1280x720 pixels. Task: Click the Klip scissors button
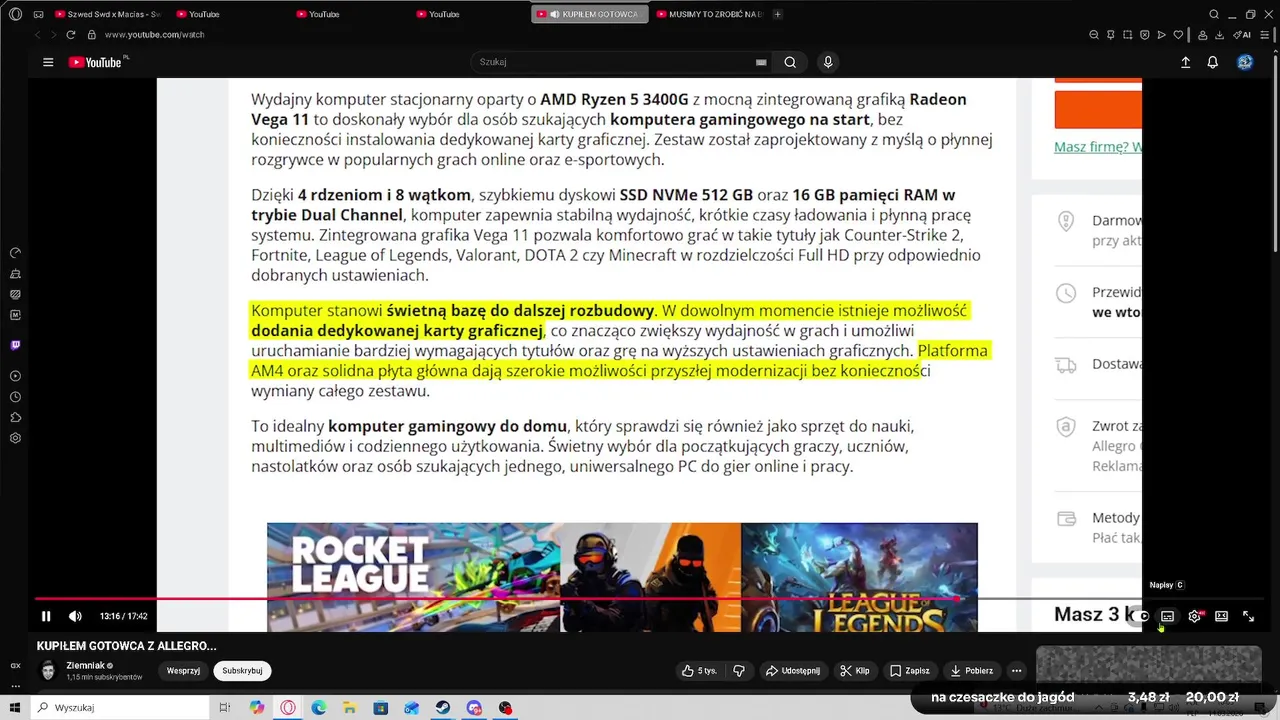click(x=855, y=671)
